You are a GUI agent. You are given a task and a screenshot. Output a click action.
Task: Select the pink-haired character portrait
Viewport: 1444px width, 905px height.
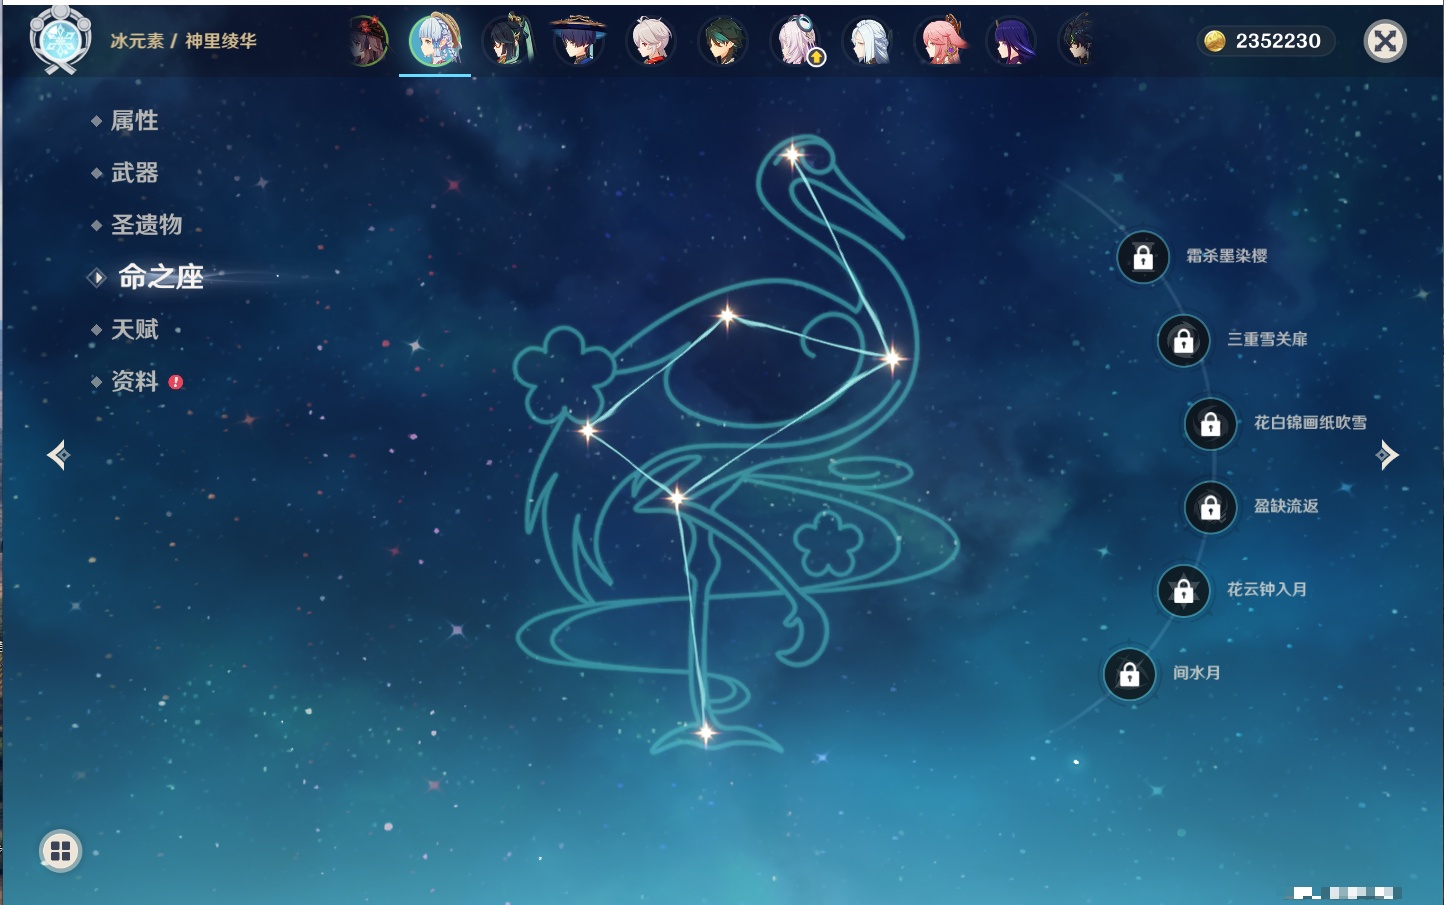coord(940,41)
